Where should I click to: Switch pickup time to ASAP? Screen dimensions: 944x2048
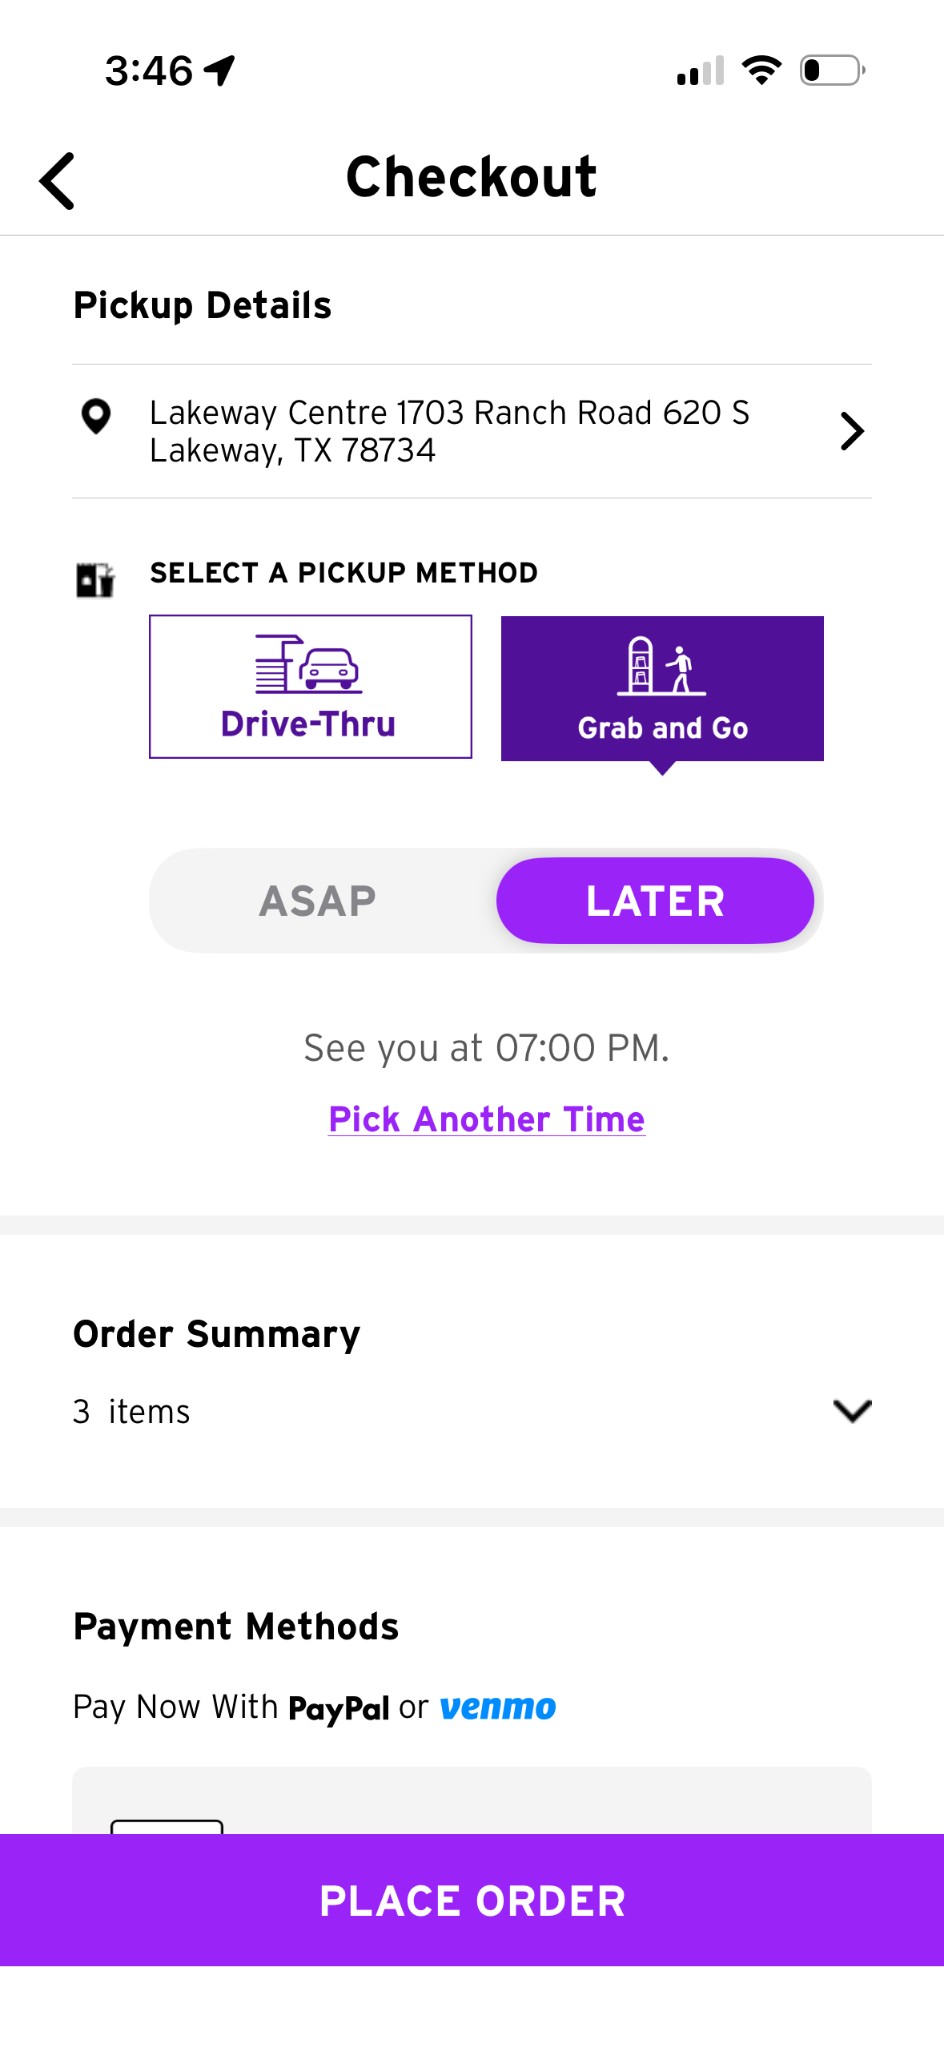318,901
